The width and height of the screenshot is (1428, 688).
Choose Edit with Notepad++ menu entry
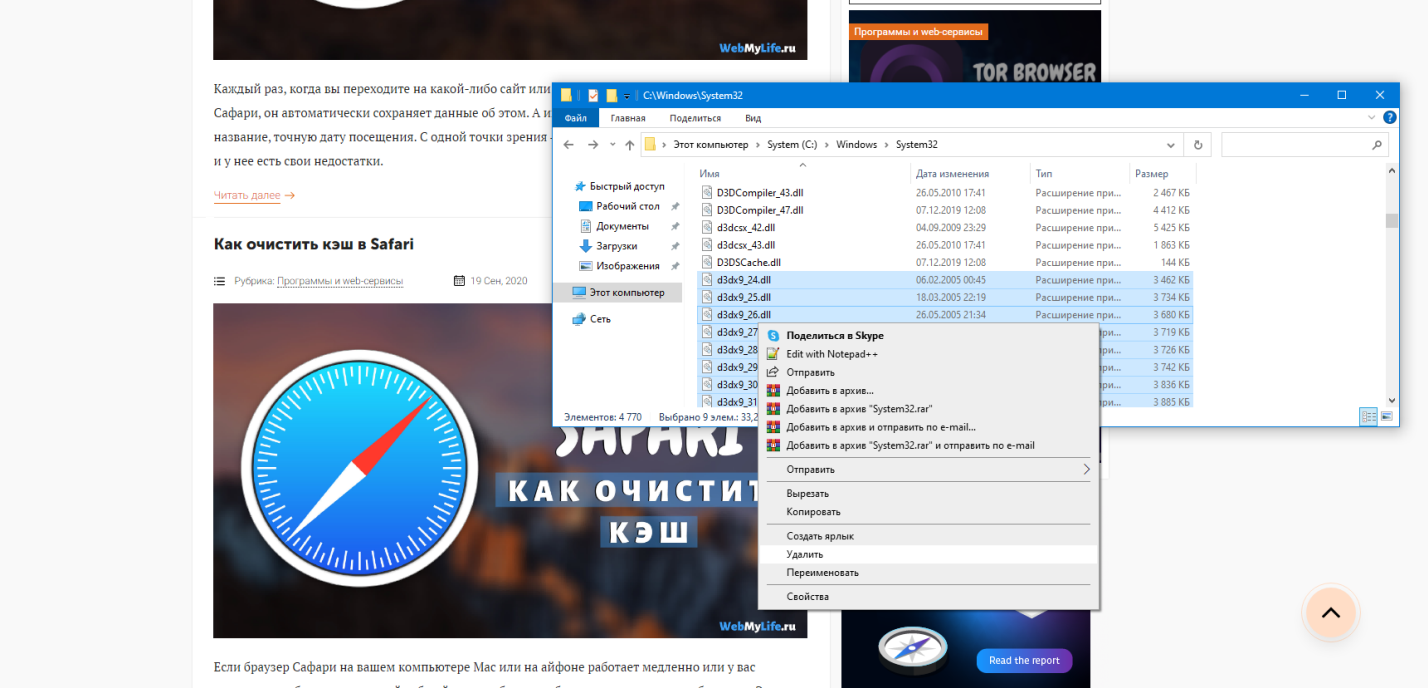click(928, 354)
